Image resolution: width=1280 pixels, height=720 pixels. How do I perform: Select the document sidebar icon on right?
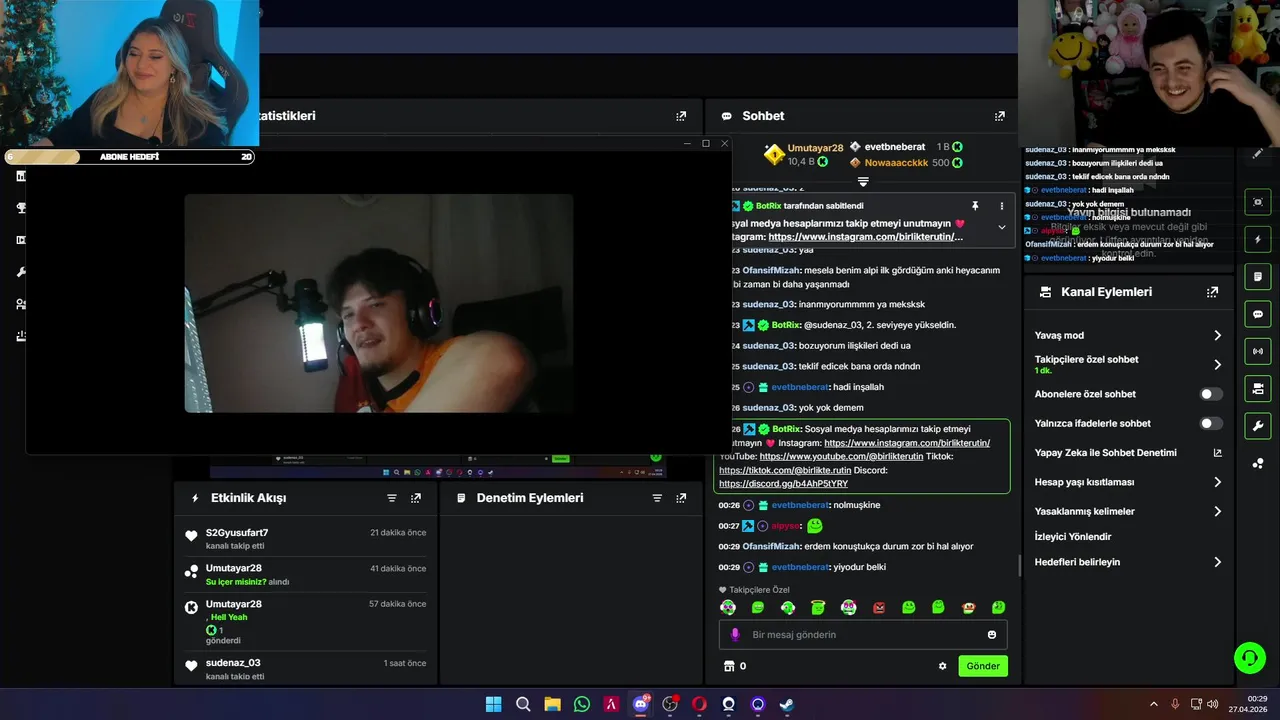1257,277
